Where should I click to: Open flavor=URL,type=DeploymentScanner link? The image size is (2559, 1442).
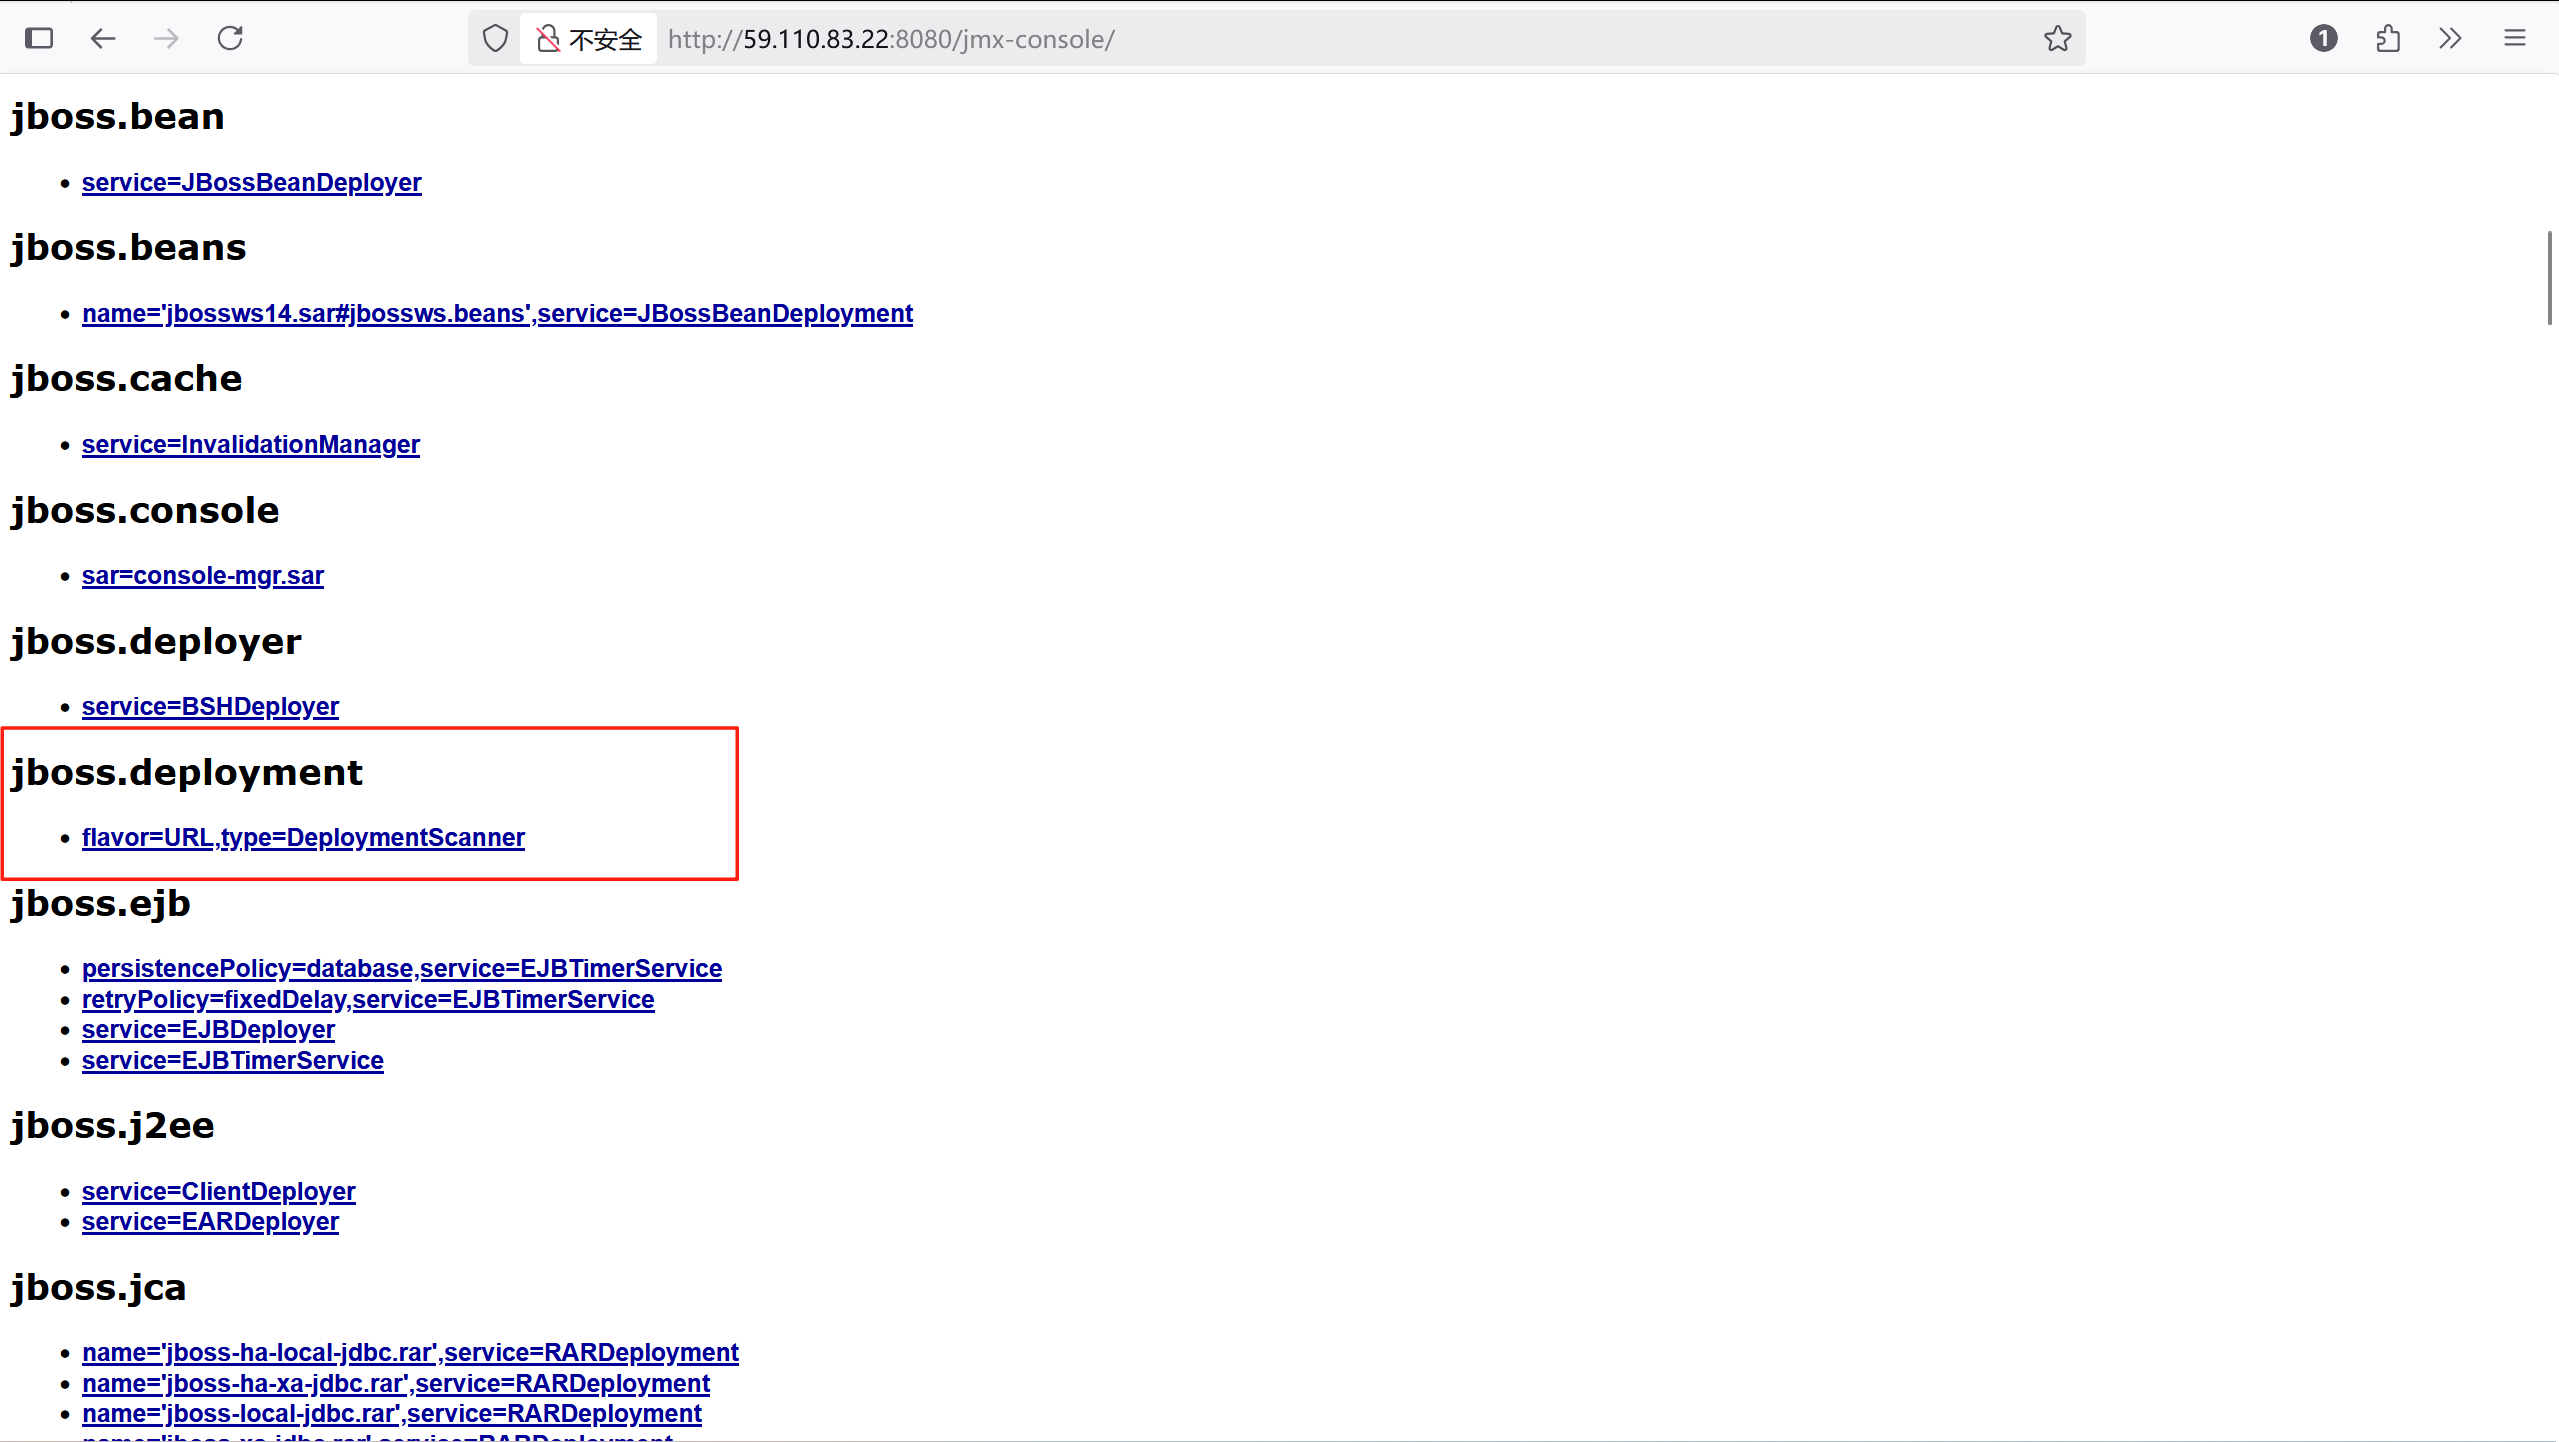303,838
